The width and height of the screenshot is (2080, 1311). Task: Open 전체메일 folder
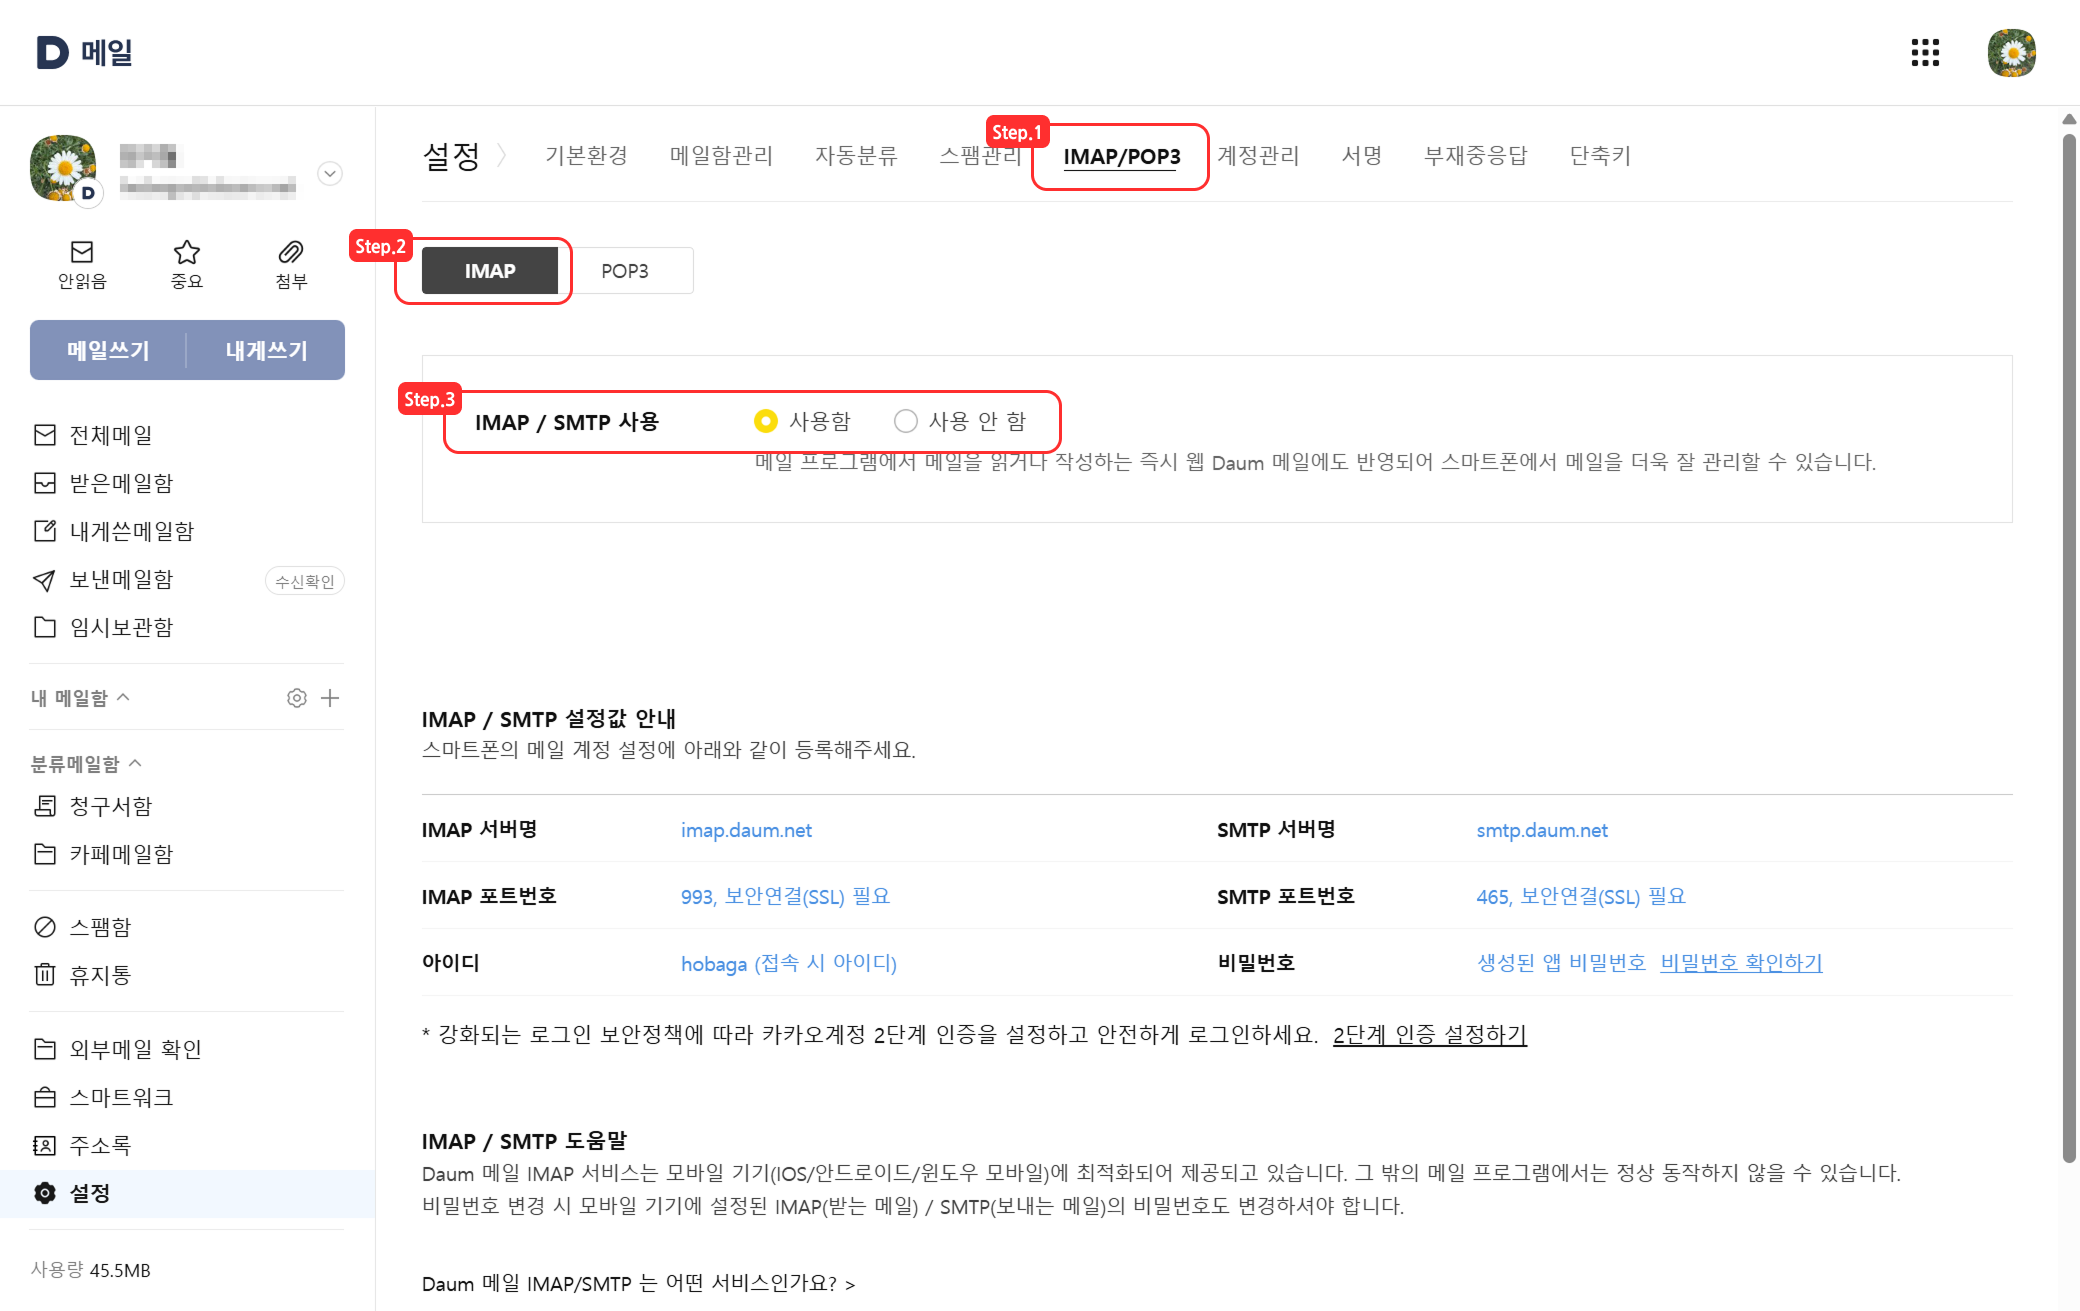pyautogui.click(x=111, y=435)
